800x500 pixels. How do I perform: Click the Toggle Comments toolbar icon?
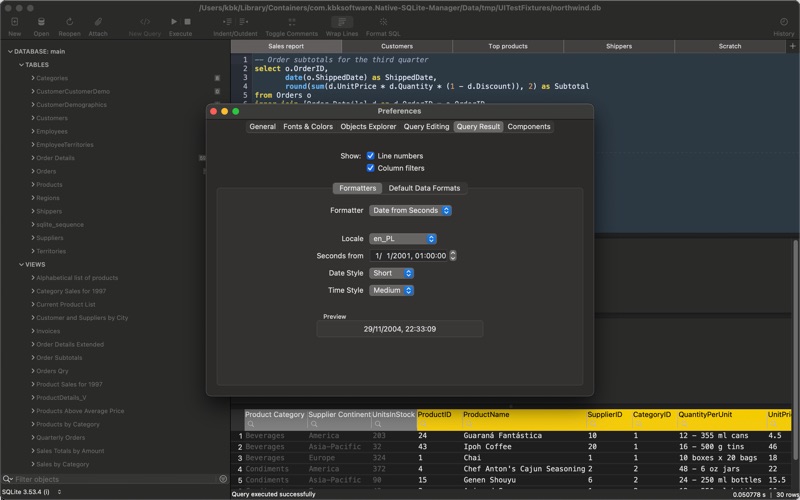(x=292, y=22)
